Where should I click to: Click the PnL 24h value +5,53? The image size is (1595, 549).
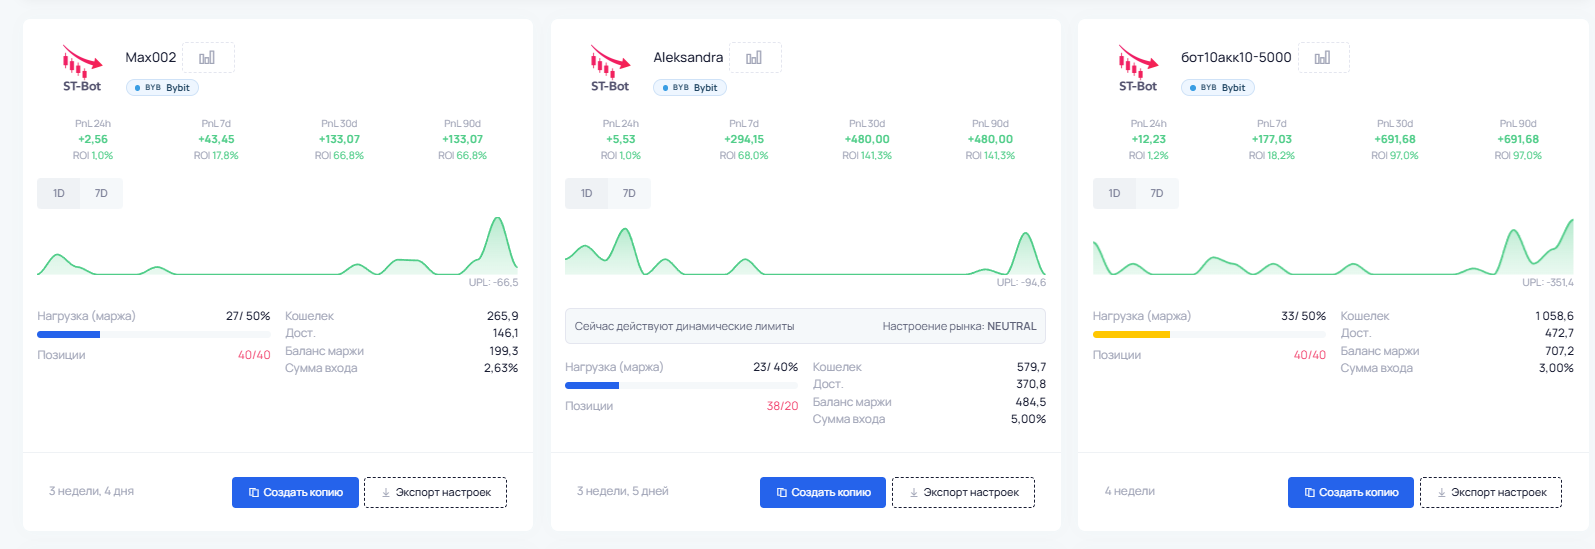pos(621,140)
